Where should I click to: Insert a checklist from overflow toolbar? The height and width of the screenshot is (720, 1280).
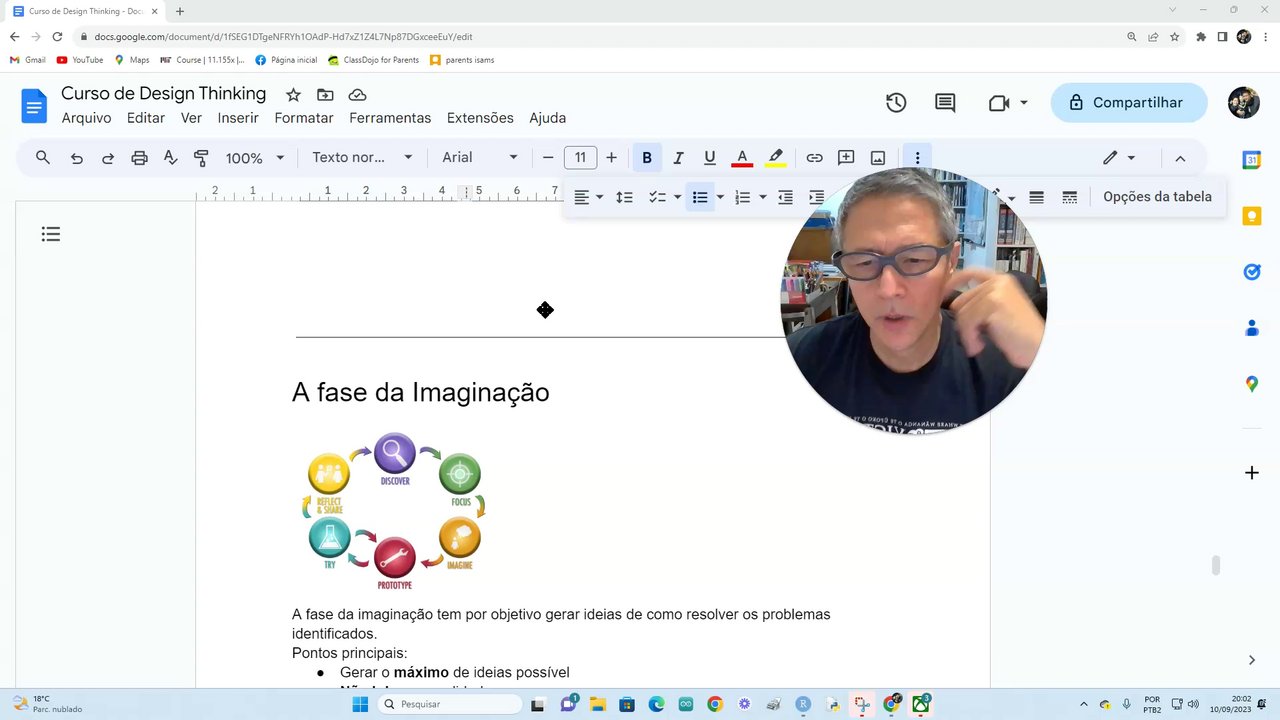(x=657, y=197)
